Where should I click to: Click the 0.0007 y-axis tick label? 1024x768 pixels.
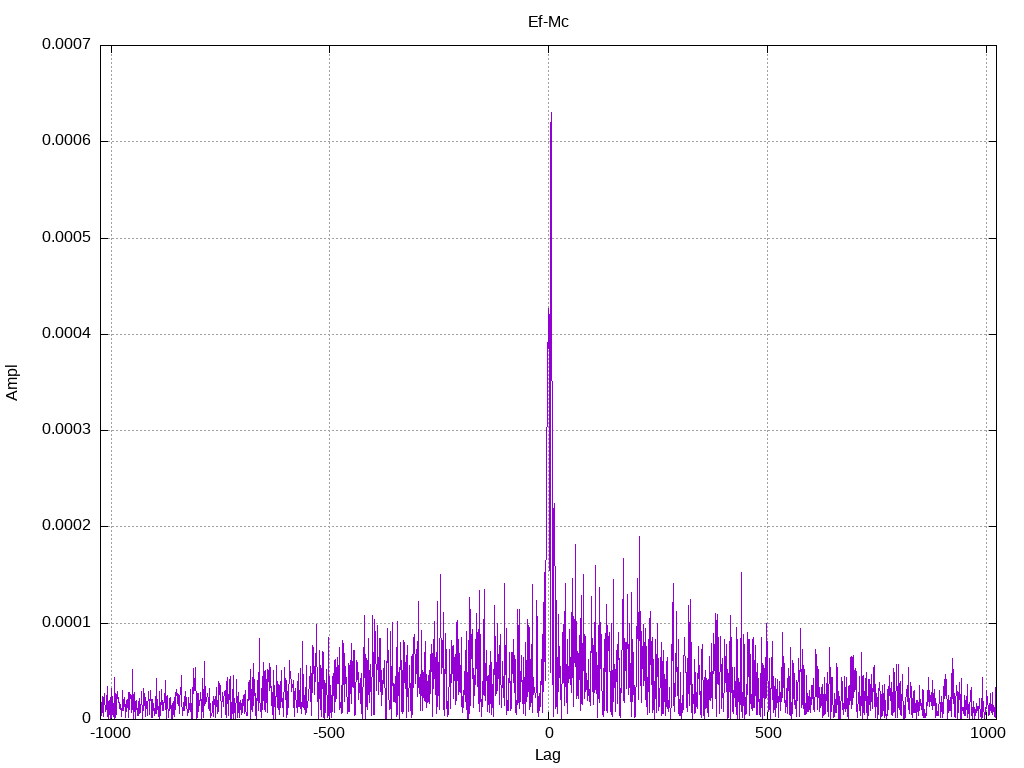66,44
